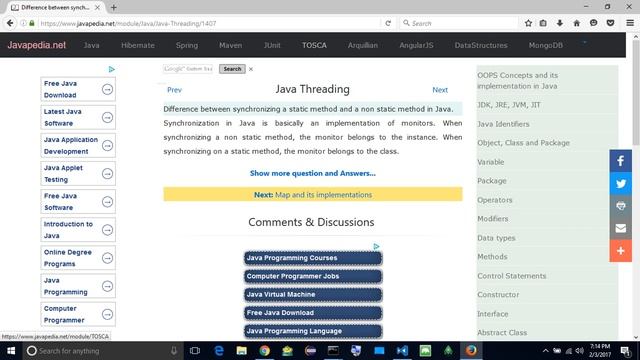
Task: Bookmark this page with the star icon
Action: [528, 23]
